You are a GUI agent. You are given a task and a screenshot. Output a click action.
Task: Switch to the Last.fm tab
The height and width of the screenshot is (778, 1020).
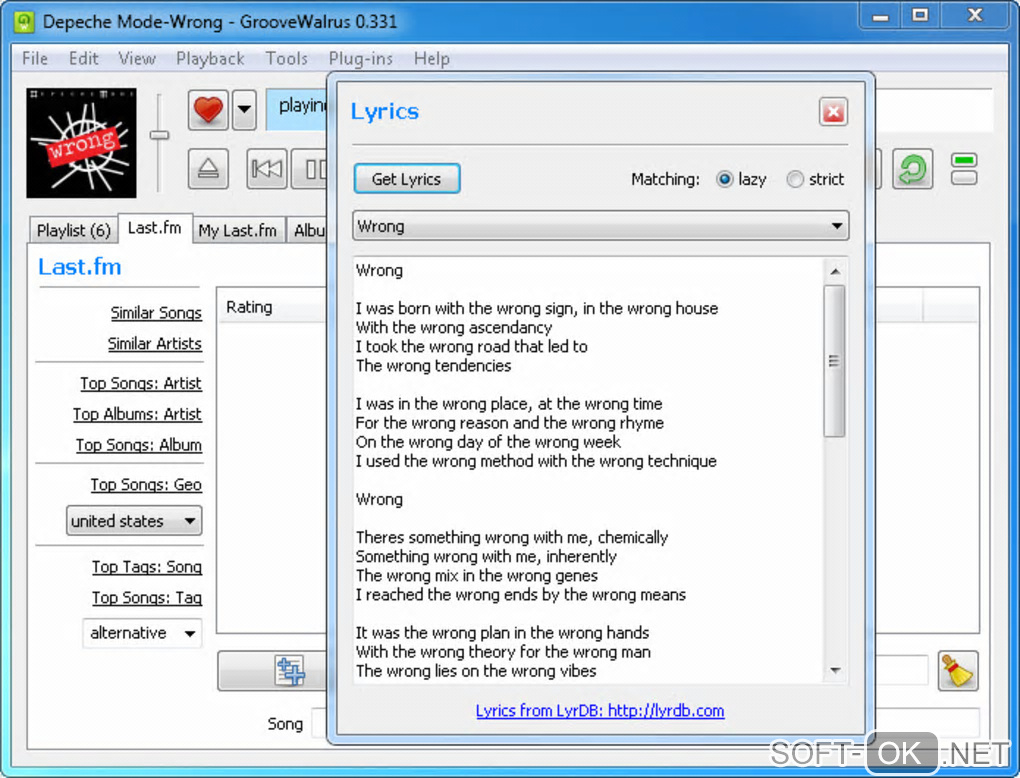pyautogui.click(x=155, y=228)
